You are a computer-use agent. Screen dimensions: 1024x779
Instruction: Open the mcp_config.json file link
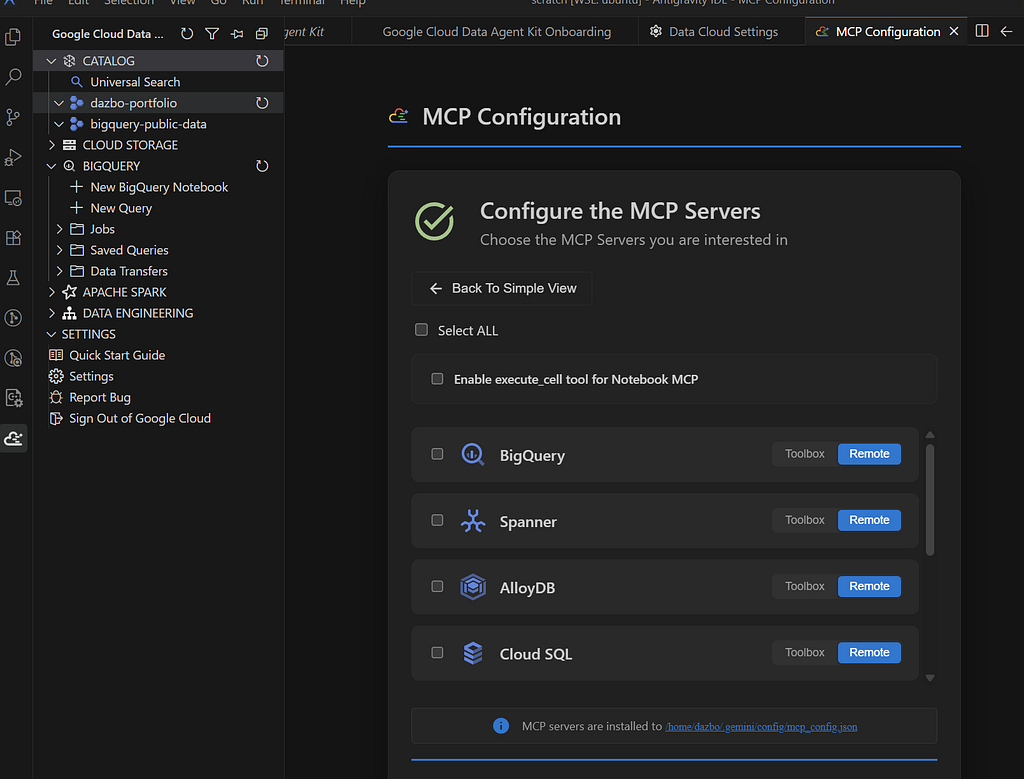pyautogui.click(x=761, y=727)
